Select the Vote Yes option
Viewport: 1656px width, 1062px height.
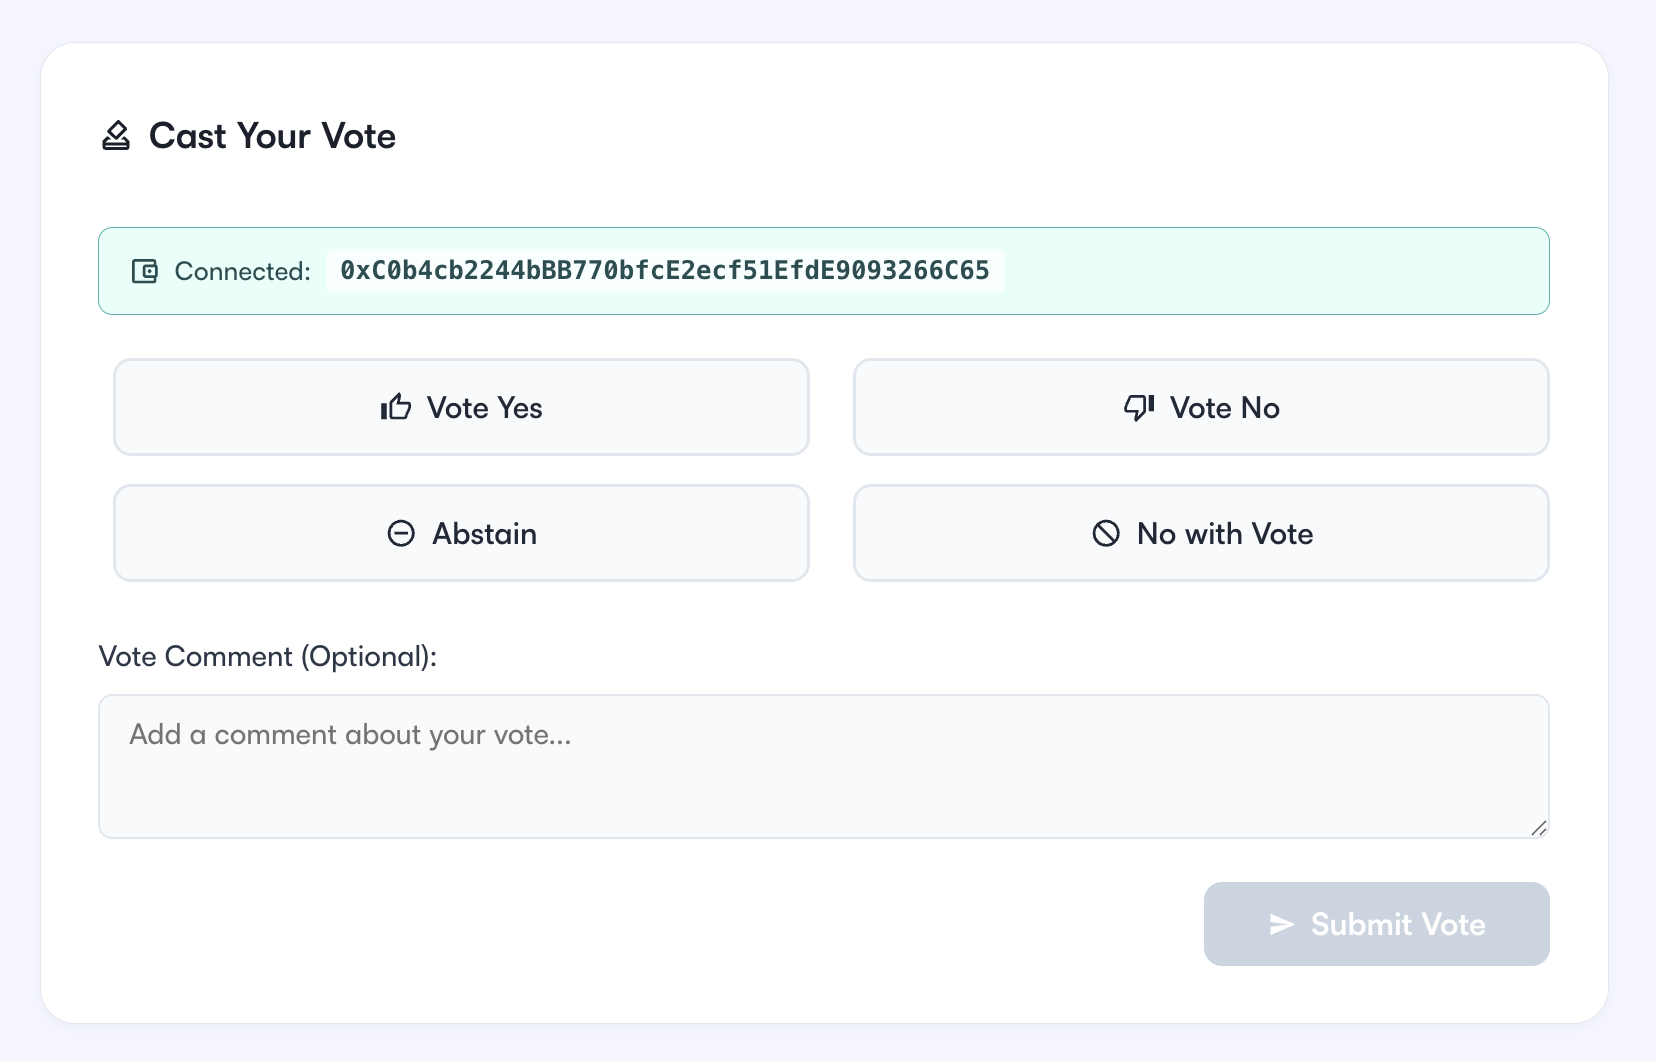click(461, 407)
